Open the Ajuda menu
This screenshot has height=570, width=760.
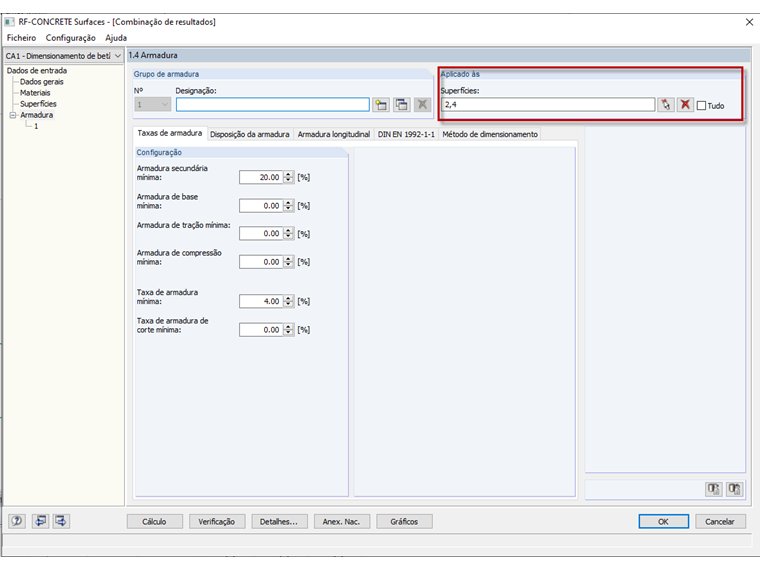(x=116, y=38)
